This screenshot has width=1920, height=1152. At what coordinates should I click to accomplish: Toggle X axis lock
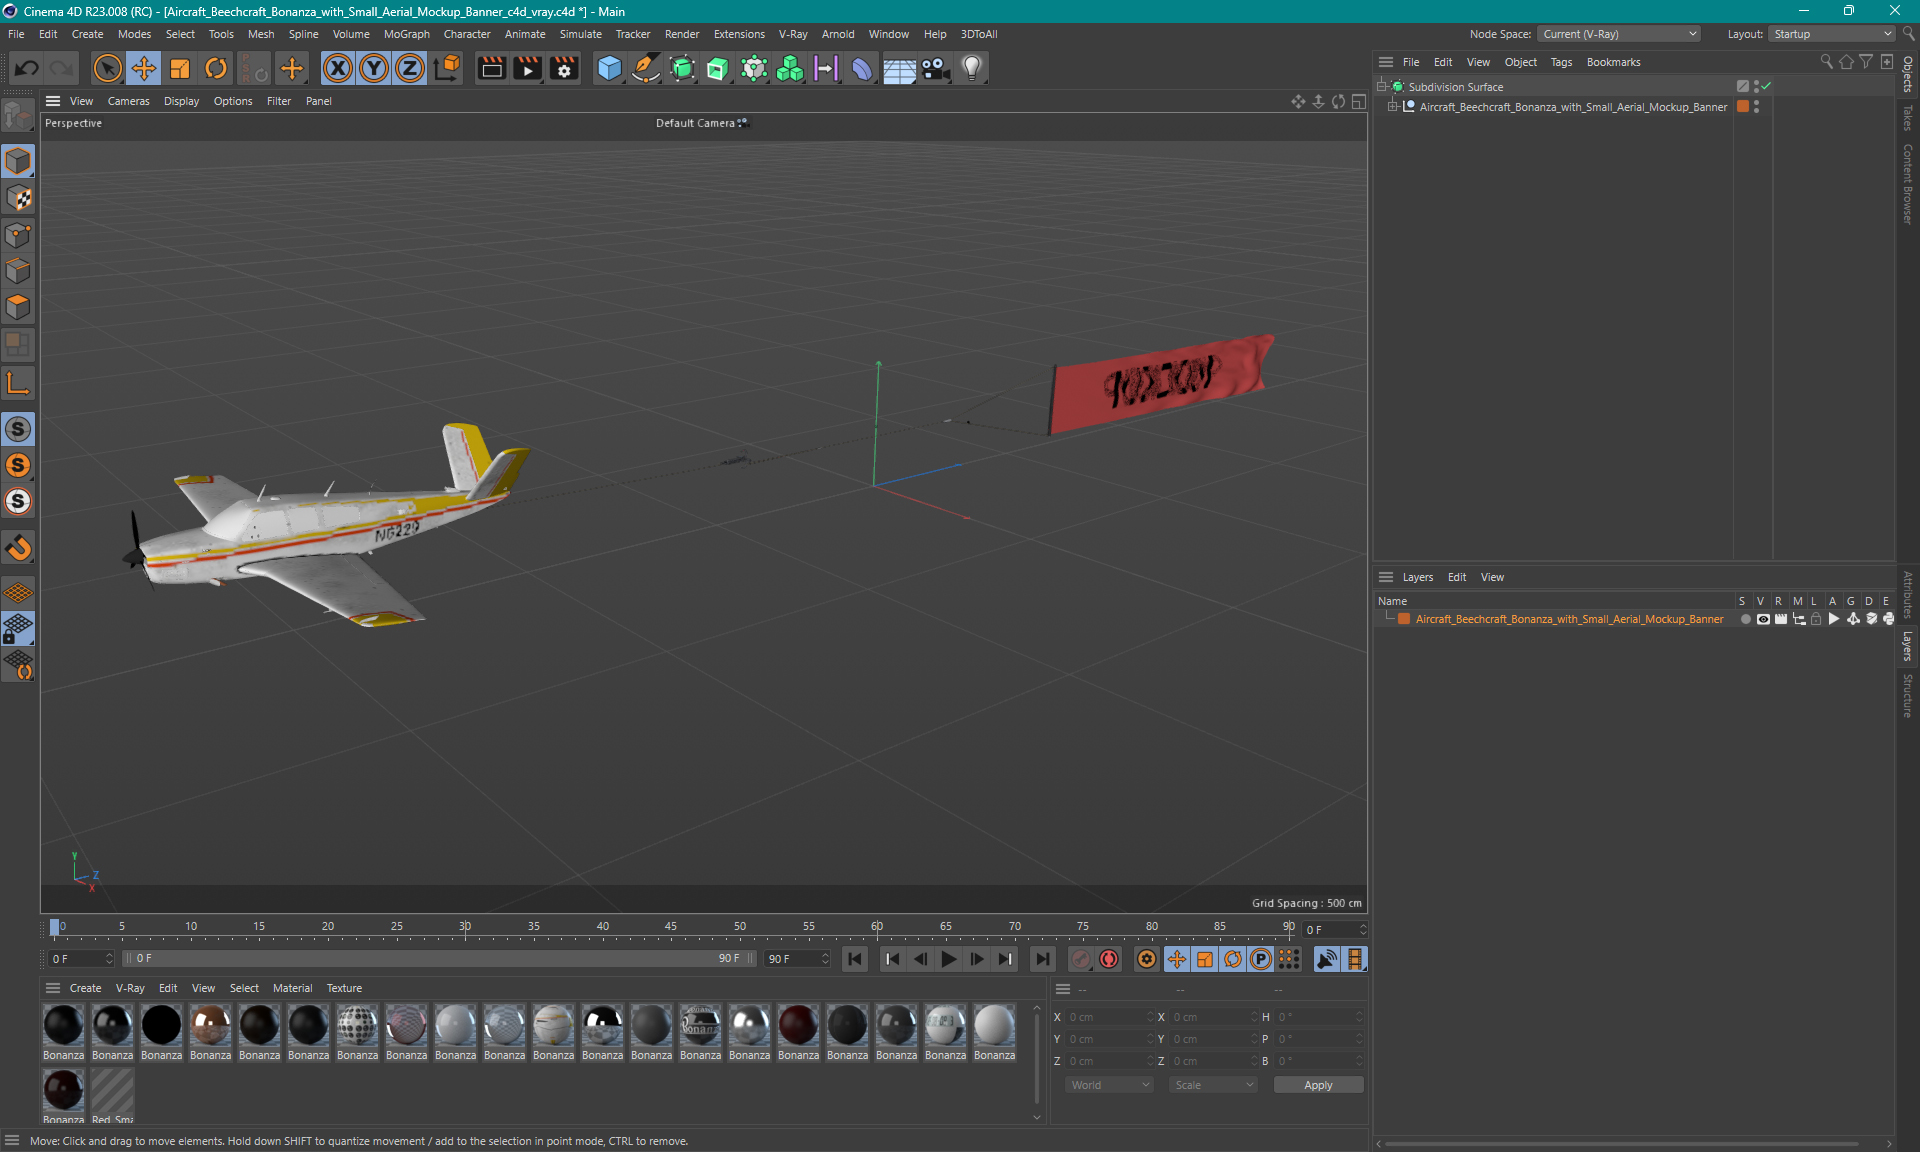[338, 68]
